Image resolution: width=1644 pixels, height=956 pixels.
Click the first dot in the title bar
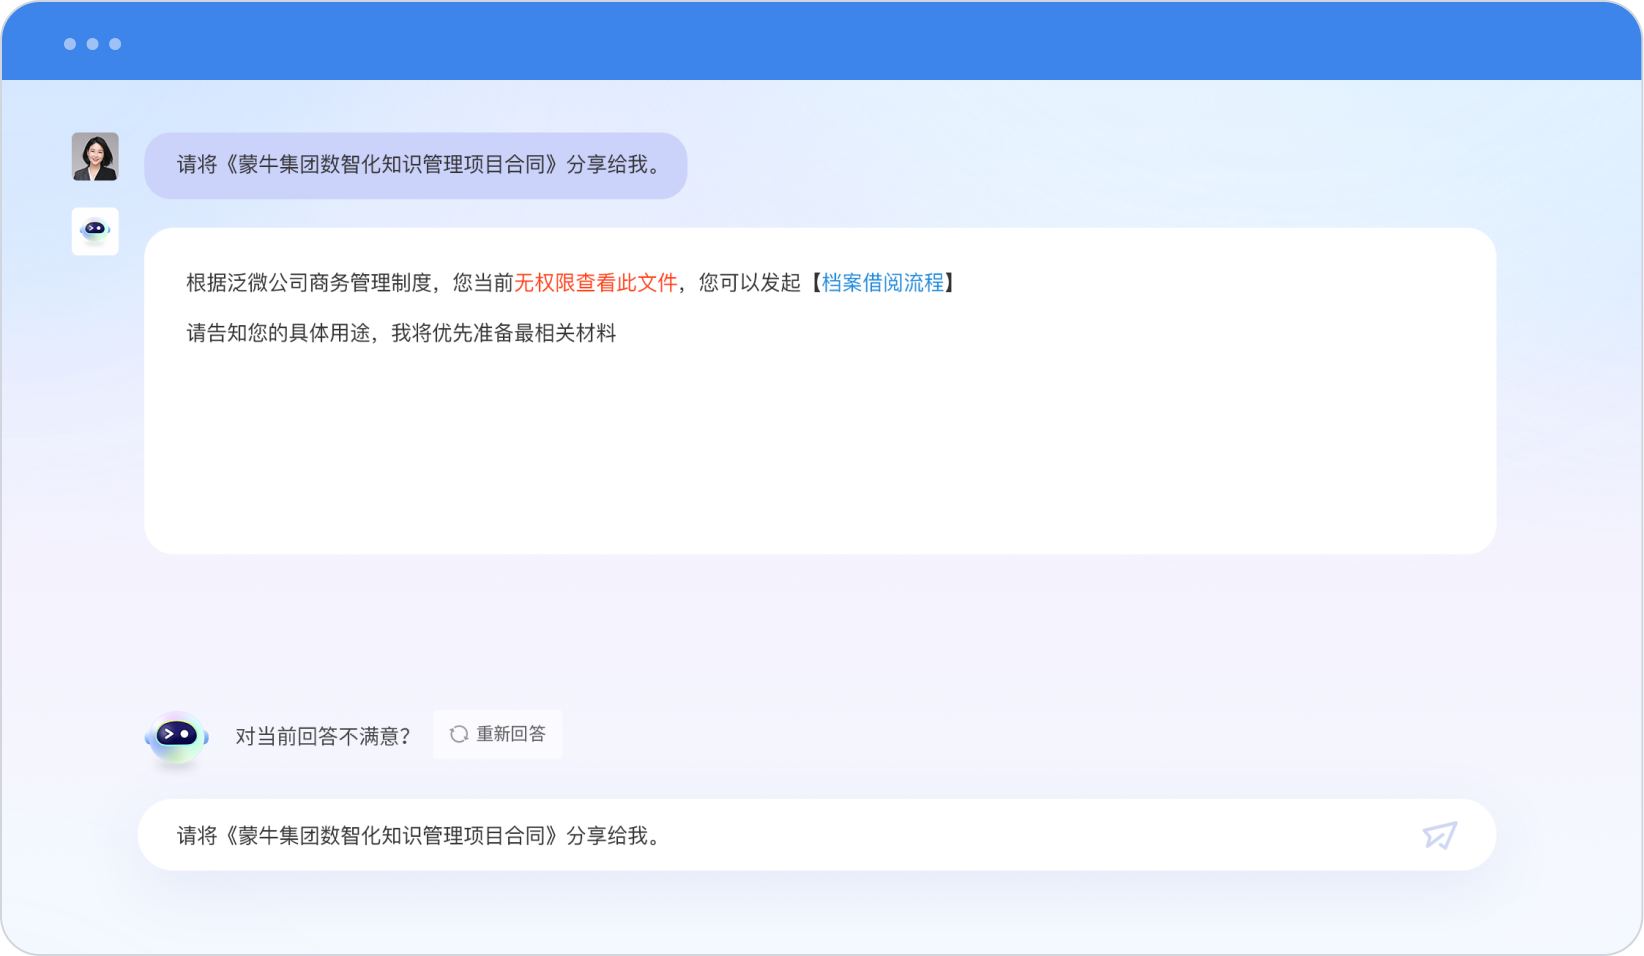pos(70,44)
